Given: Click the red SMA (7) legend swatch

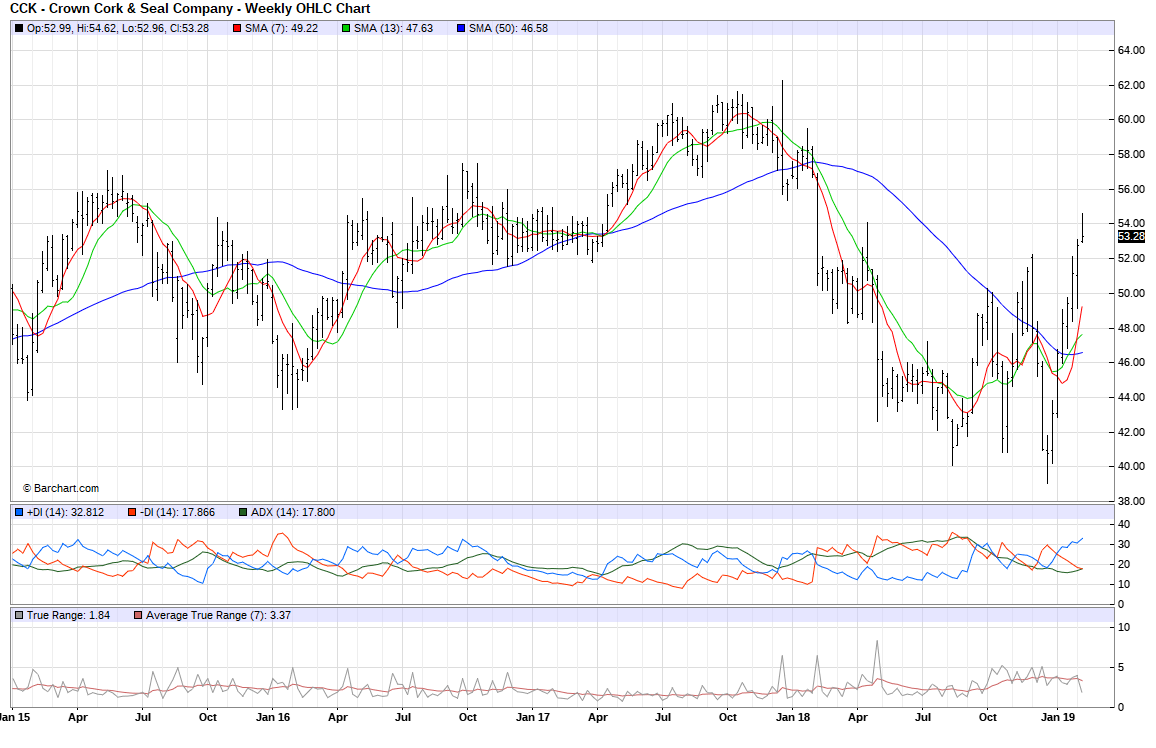Looking at the screenshot, I should (237, 29).
